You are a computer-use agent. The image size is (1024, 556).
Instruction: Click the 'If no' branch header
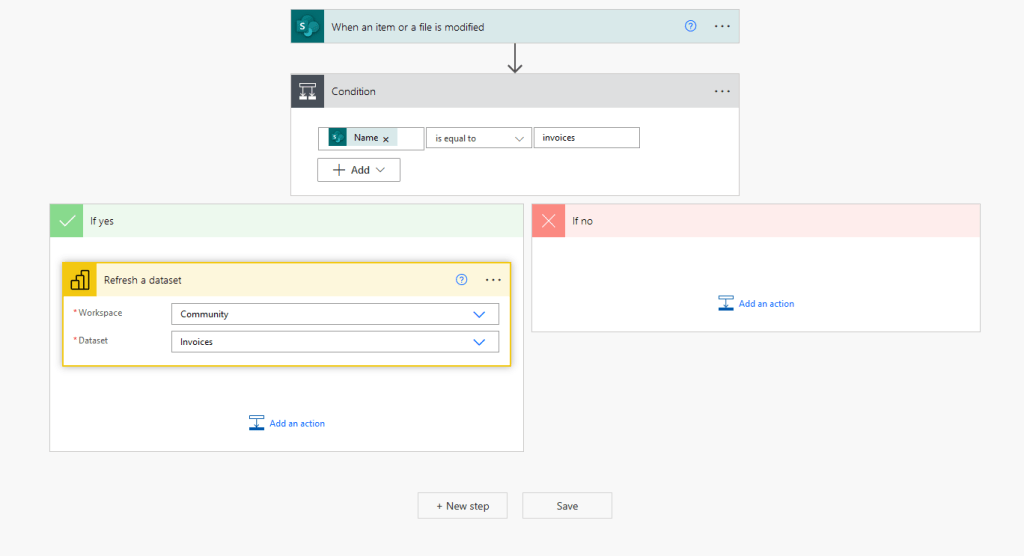coord(756,221)
